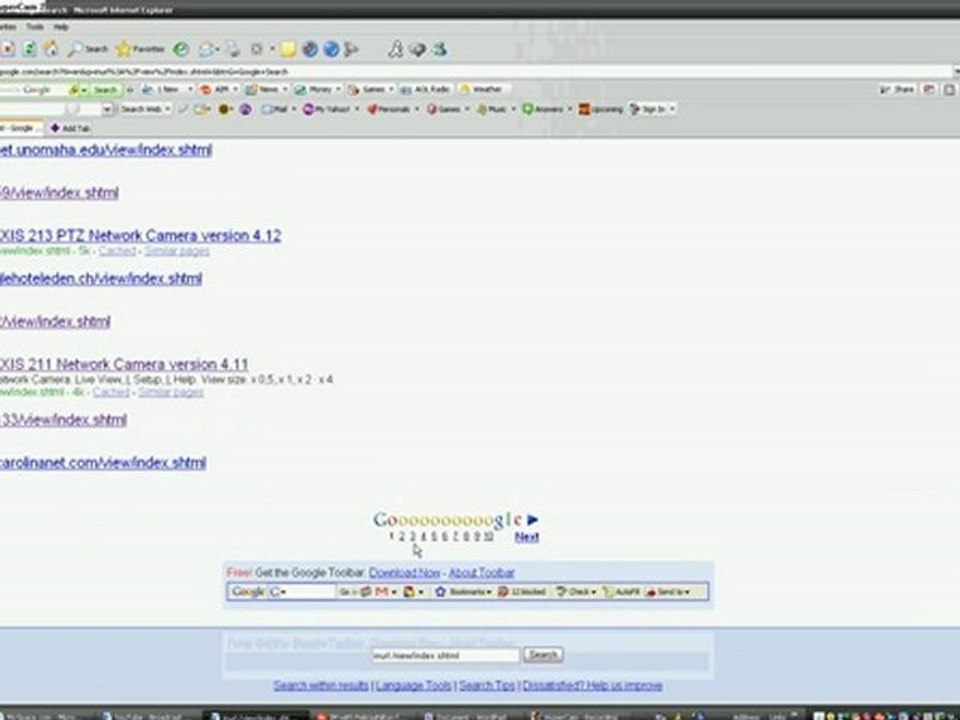Click the Games button on Yahoo toolbar
This screenshot has height=720, width=960.
click(444, 109)
